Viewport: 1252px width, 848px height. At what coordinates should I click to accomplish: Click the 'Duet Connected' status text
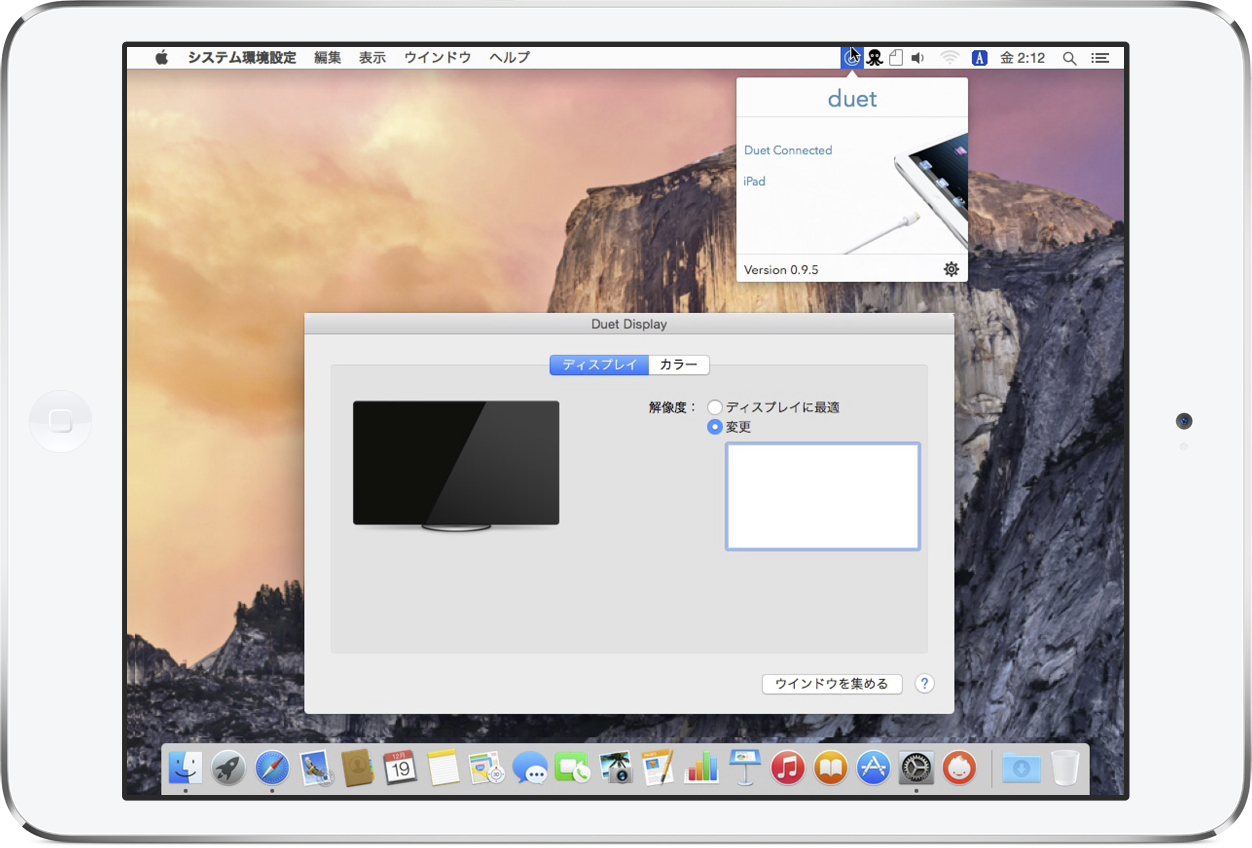click(x=788, y=150)
